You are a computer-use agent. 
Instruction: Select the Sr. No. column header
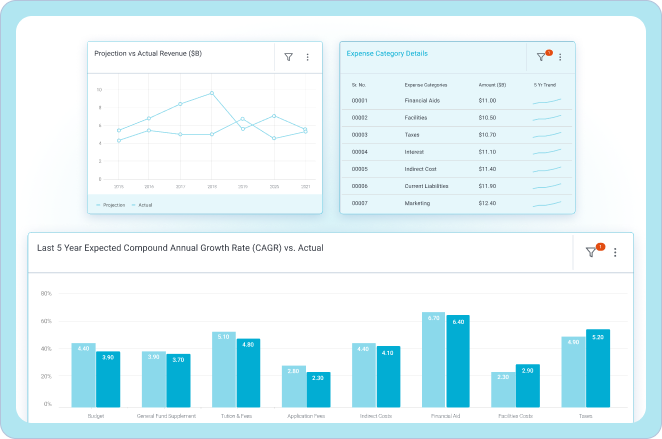tap(360, 84)
